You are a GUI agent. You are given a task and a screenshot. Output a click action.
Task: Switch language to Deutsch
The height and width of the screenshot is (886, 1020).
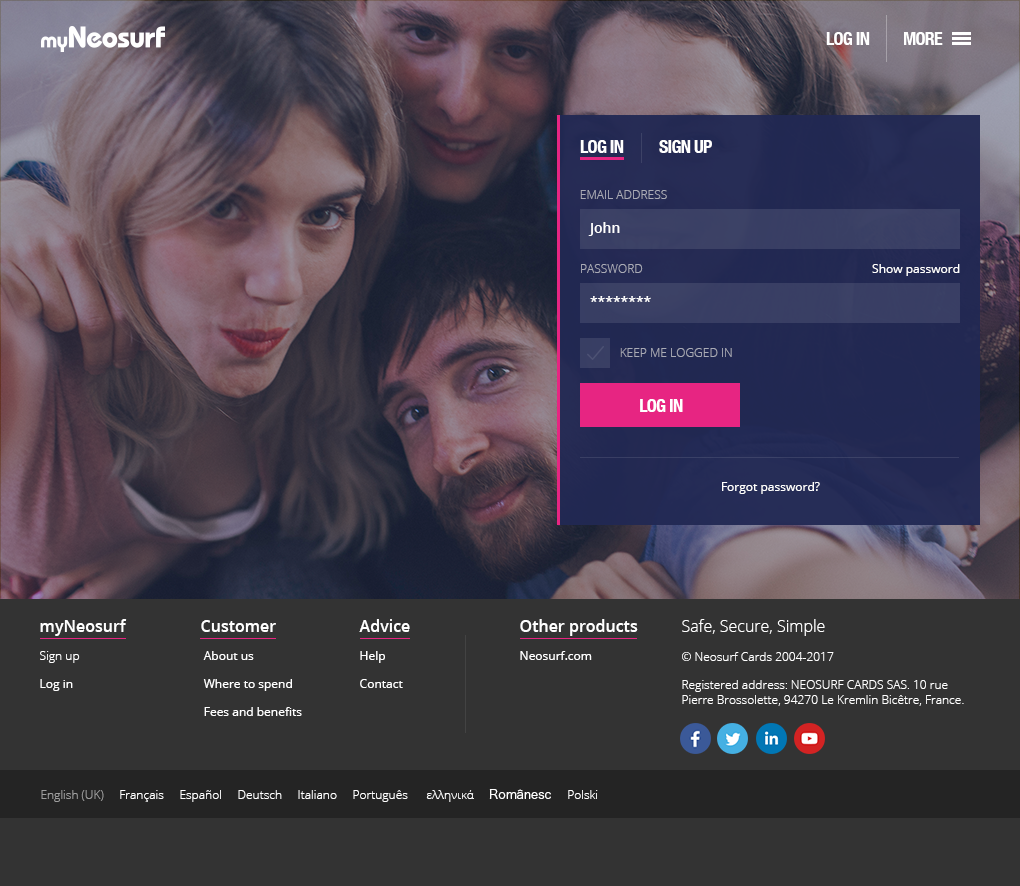[x=260, y=794]
